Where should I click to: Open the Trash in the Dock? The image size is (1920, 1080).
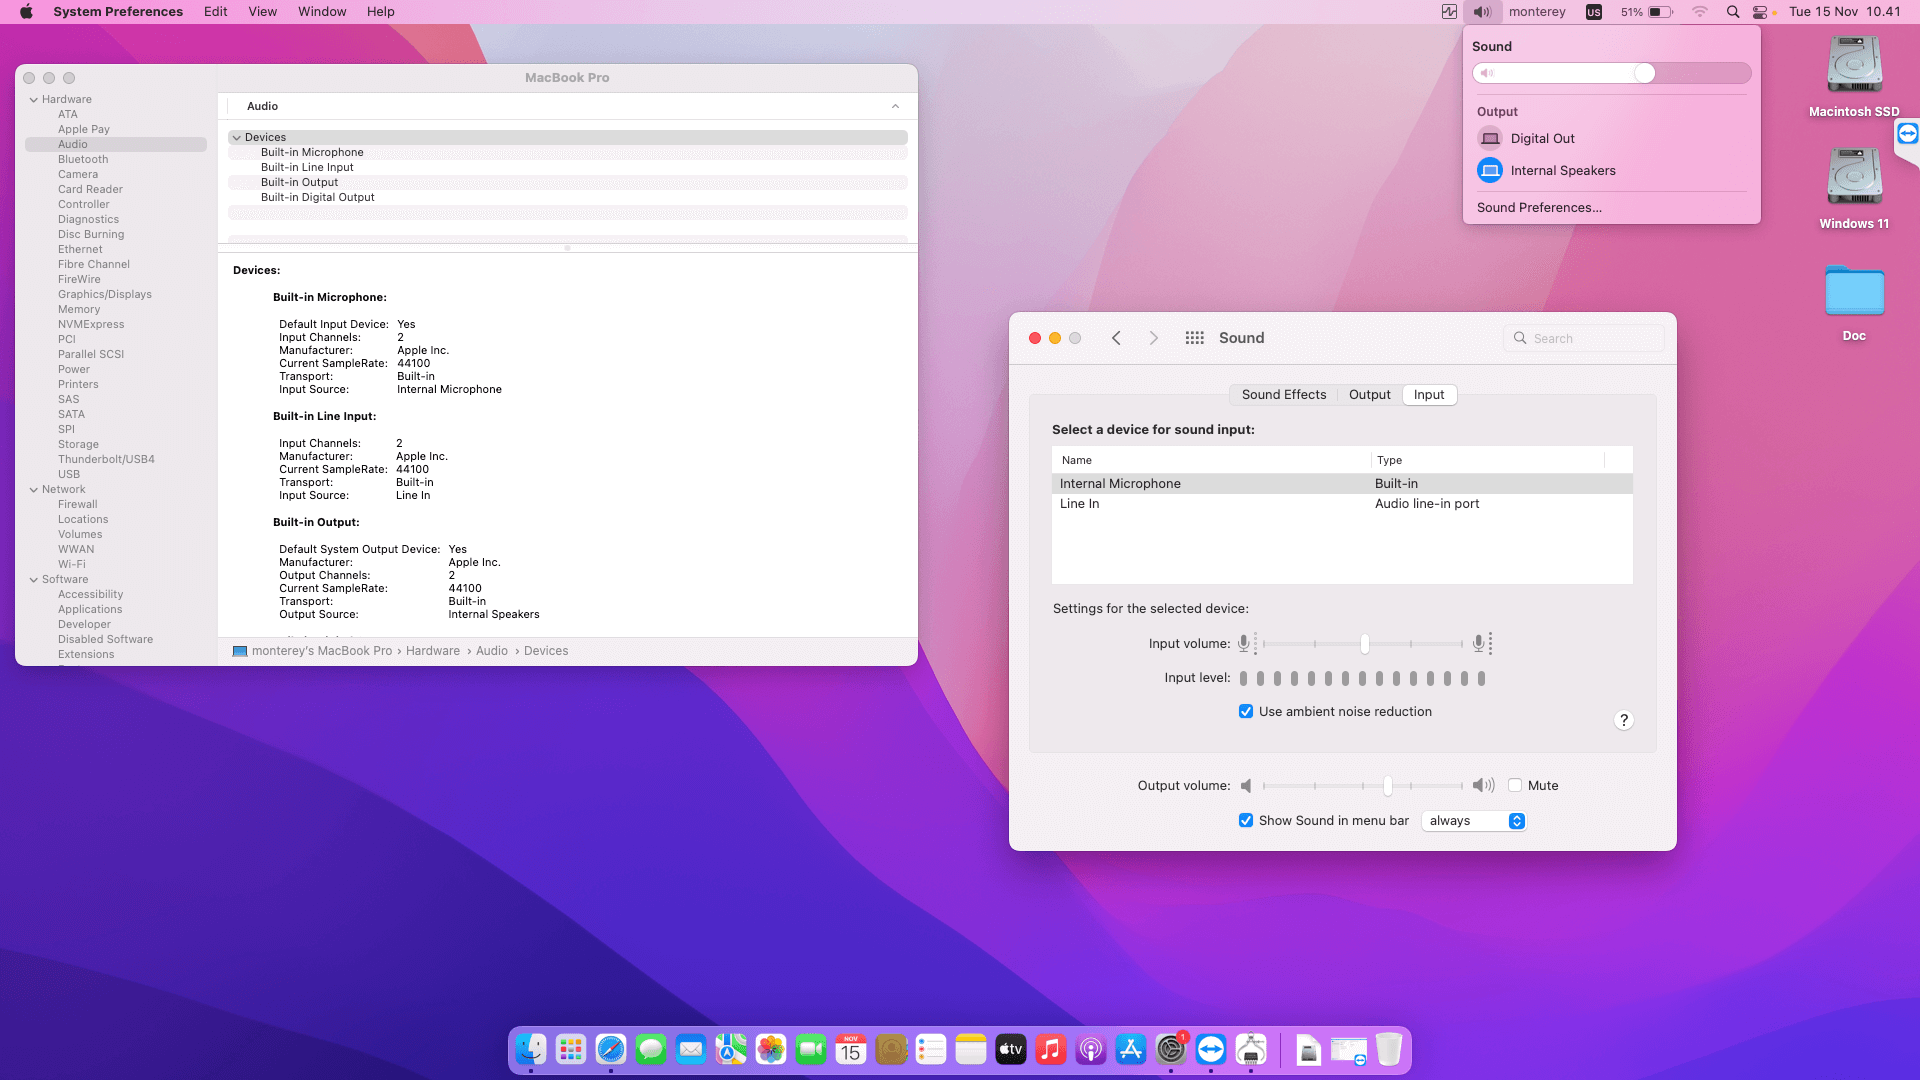[1389, 1050]
